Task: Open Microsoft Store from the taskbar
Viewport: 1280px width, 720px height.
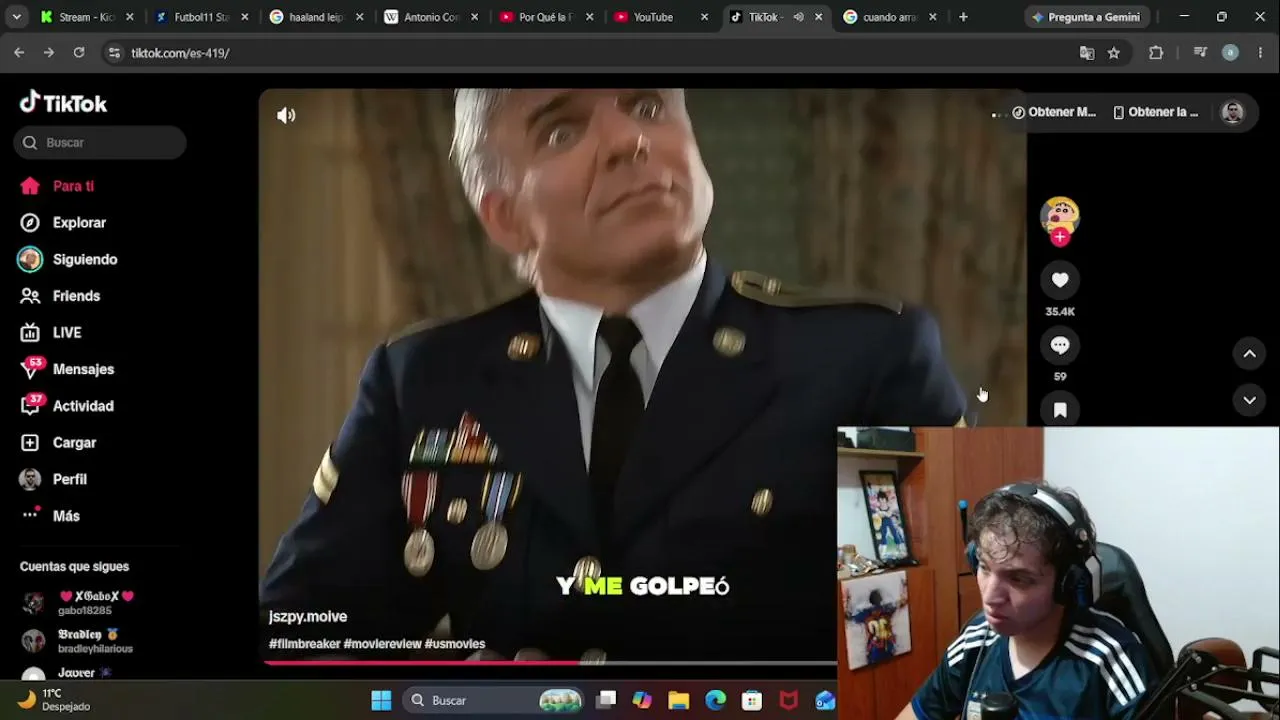Action: click(x=752, y=700)
